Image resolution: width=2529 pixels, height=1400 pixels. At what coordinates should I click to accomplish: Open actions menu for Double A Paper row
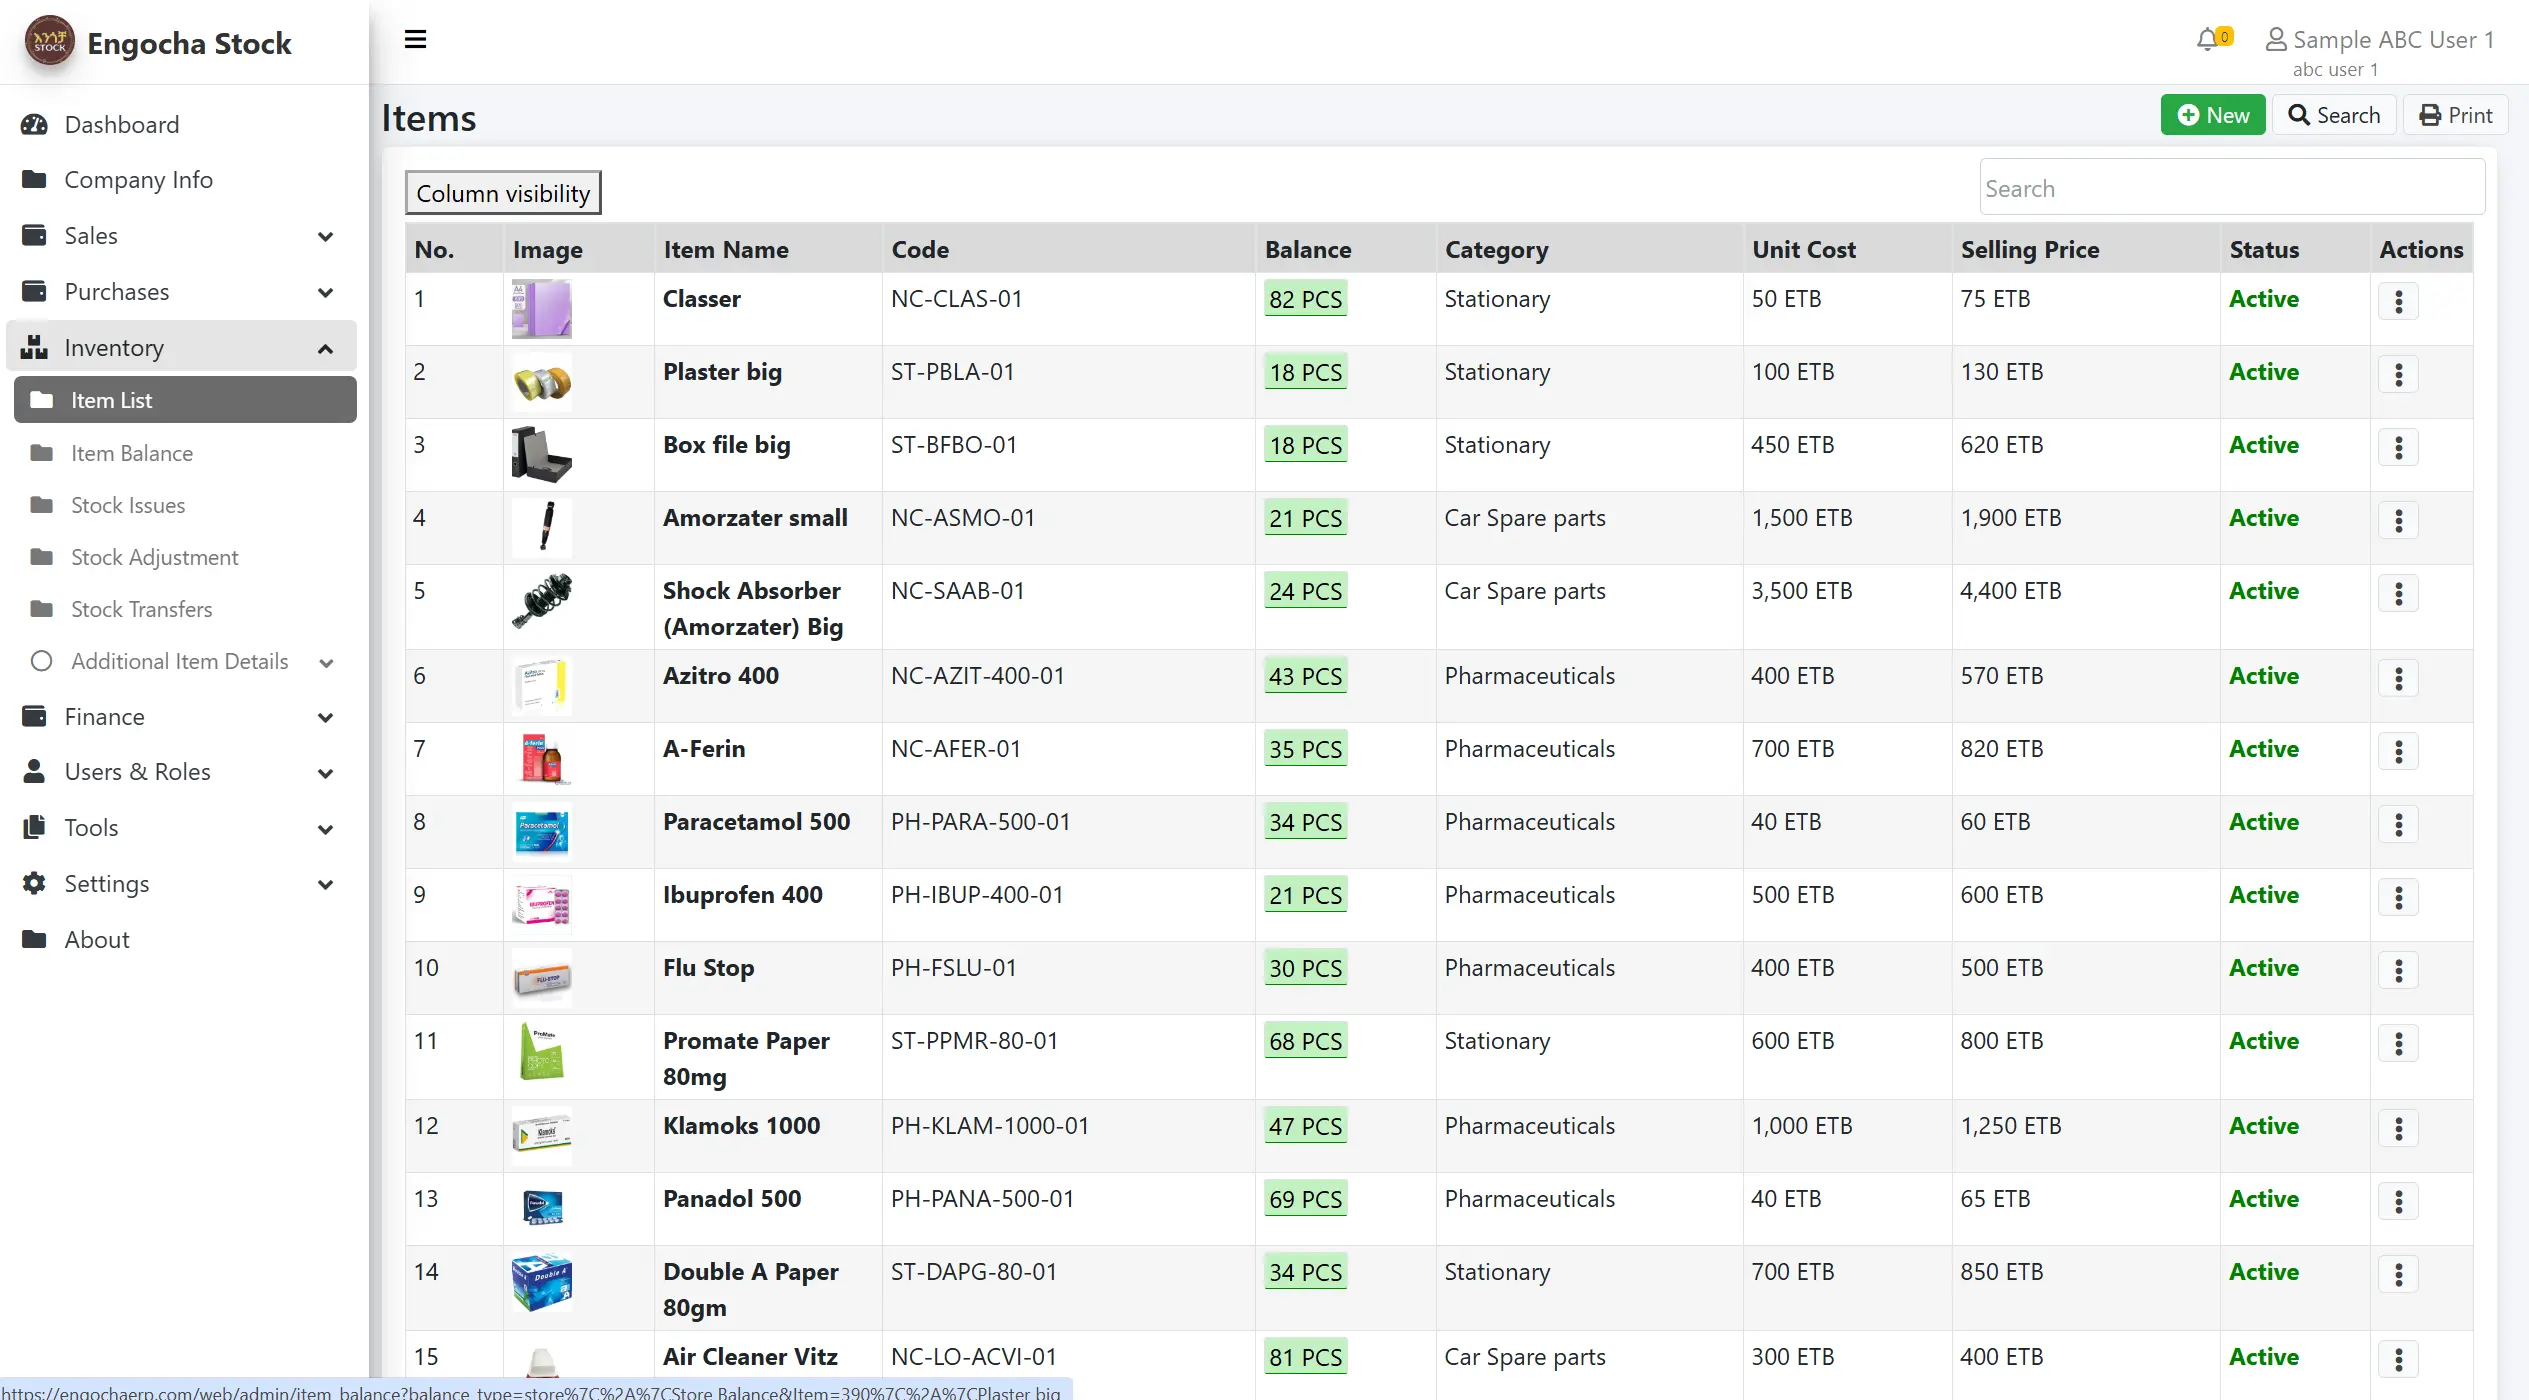(x=2398, y=1275)
